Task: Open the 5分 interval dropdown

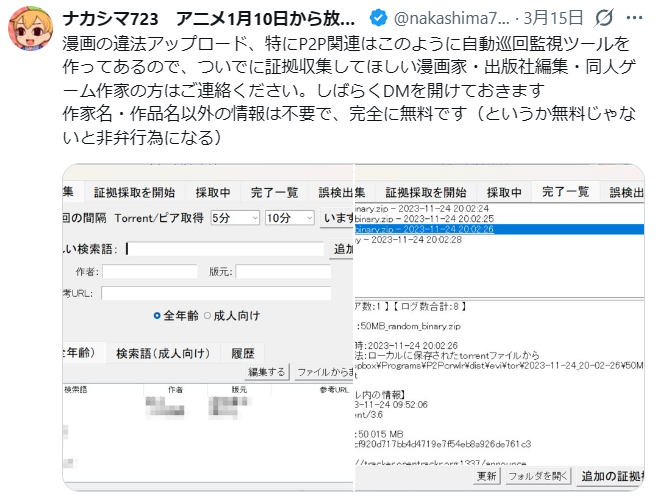Action: (234, 218)
